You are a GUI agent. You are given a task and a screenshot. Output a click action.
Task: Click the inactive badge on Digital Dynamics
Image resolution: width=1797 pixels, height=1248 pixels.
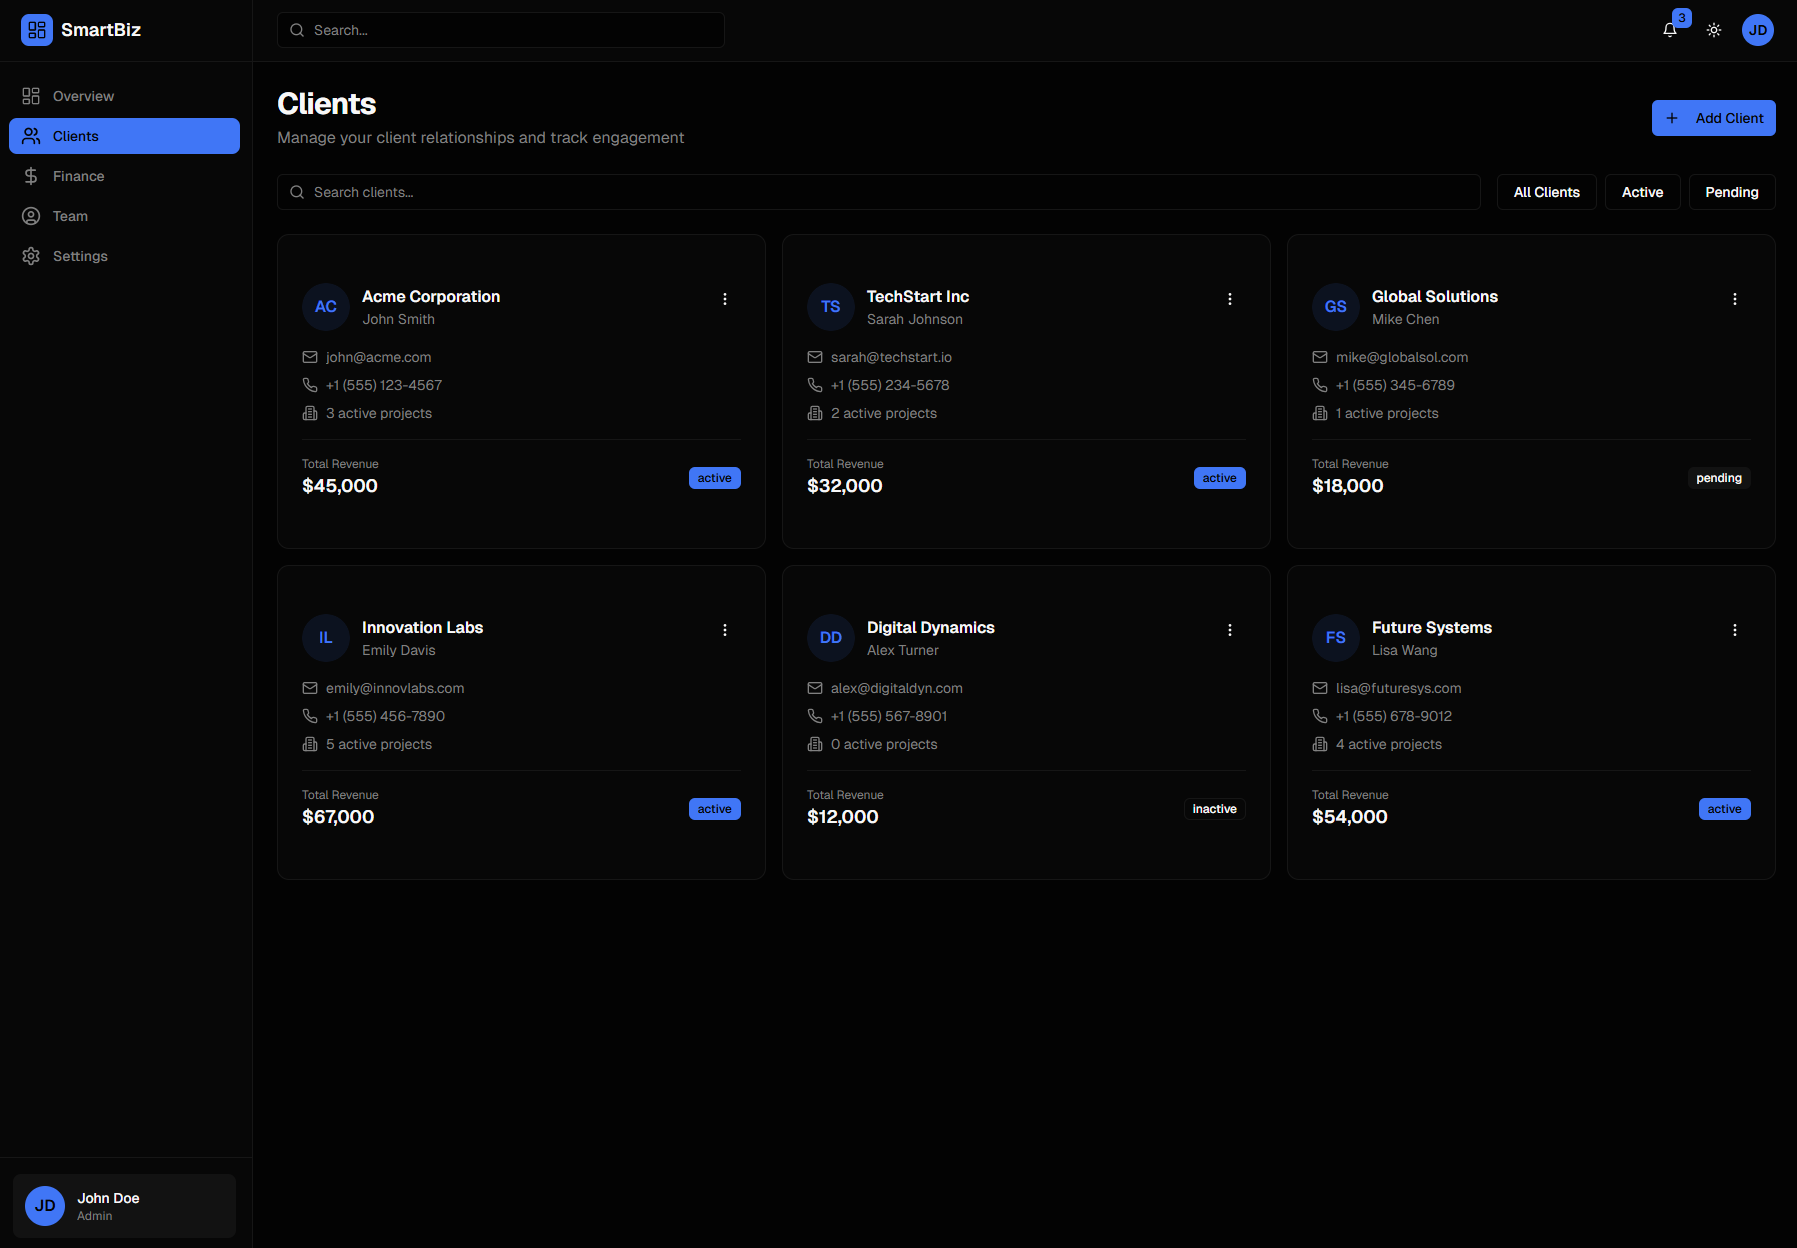[x=1214, y=808]
